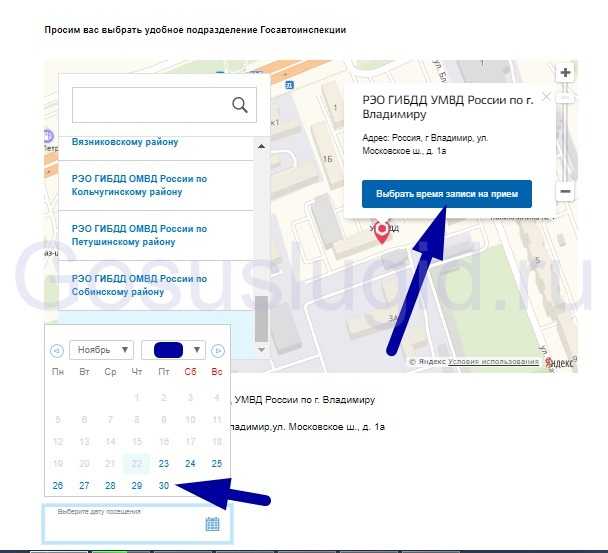Zoom in the map with the plus button
608x553 pixels.
565,73
